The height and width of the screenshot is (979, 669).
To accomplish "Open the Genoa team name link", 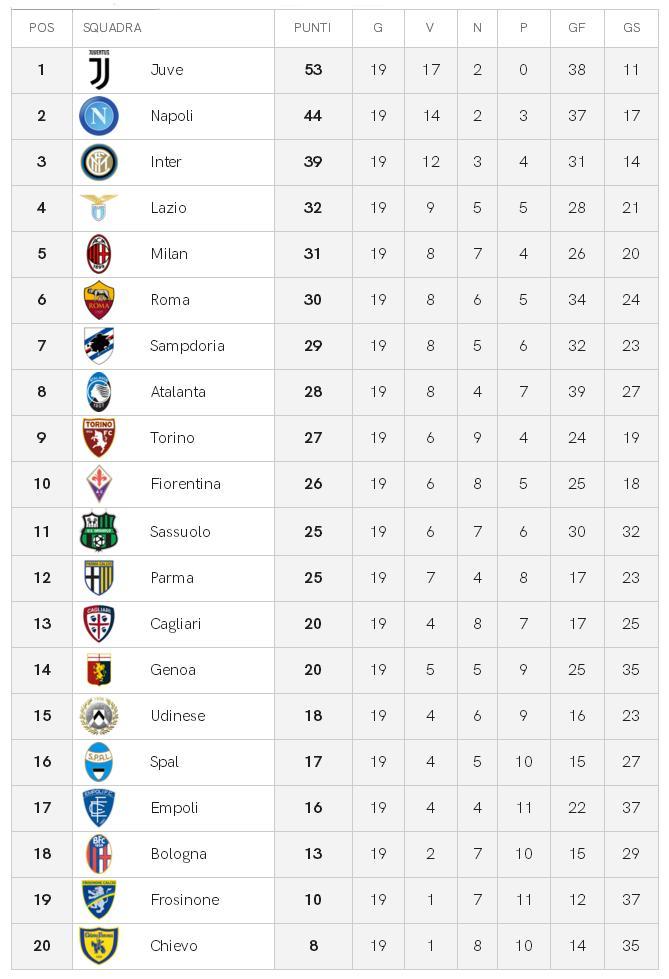I will [173, 670].
